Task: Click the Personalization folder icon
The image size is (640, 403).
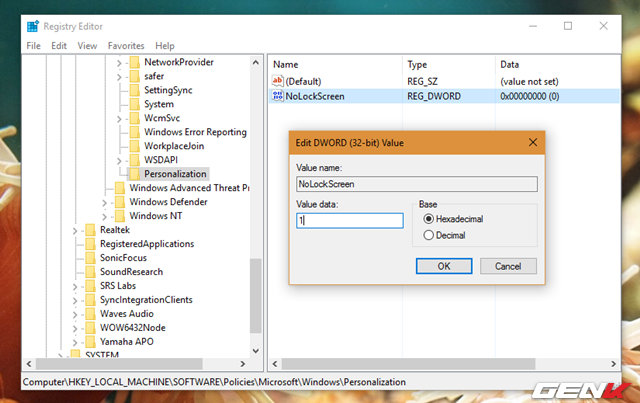Action: [x=135, y=174]
